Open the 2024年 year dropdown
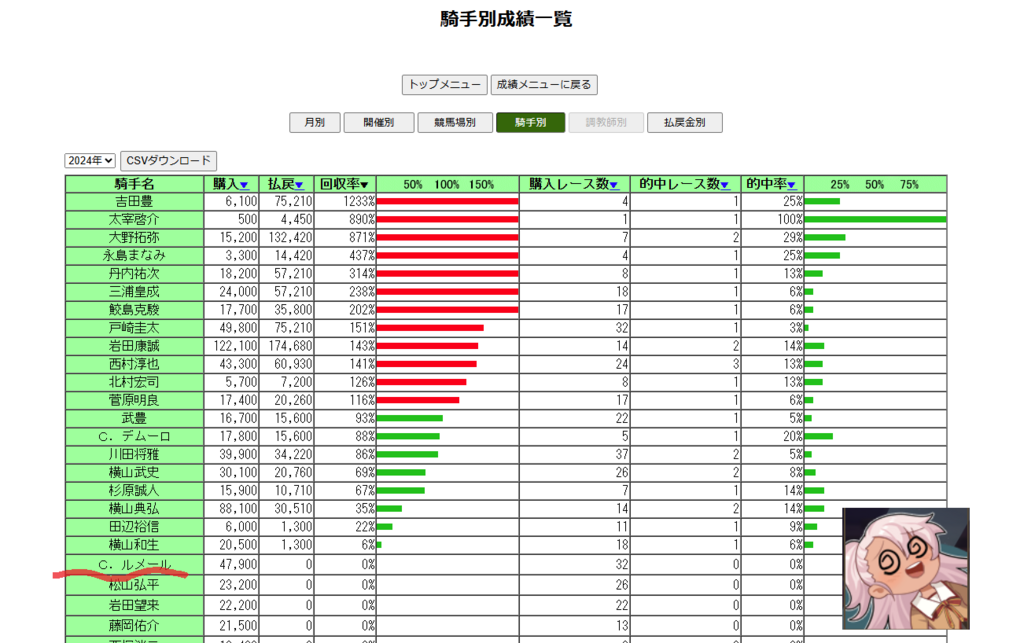Image resolution: width=1024 pixels, height=643 pixels. click(90, 161)
